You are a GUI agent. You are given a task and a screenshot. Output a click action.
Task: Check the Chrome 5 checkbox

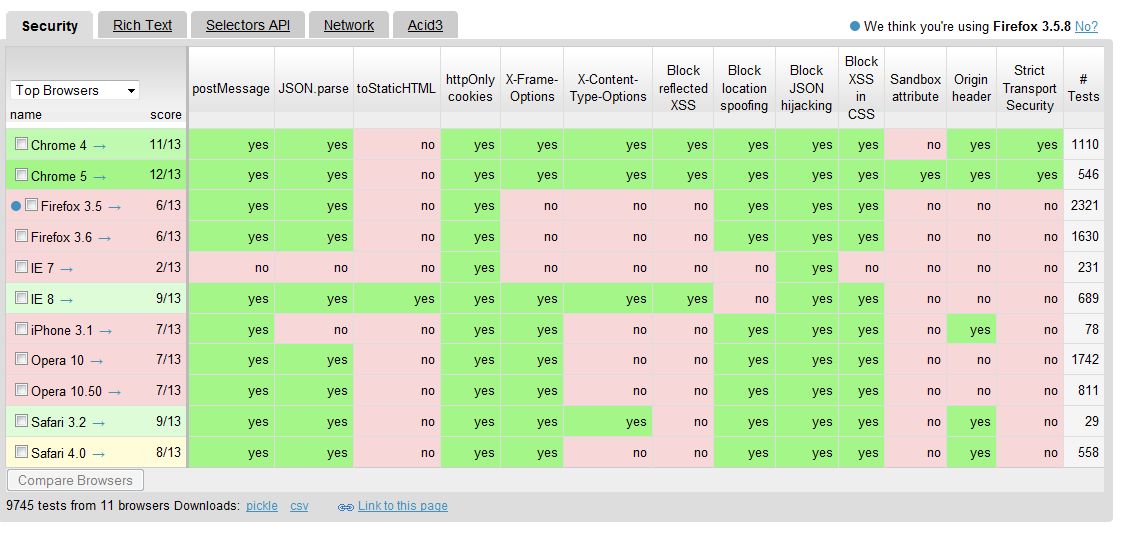coord(22,174)
